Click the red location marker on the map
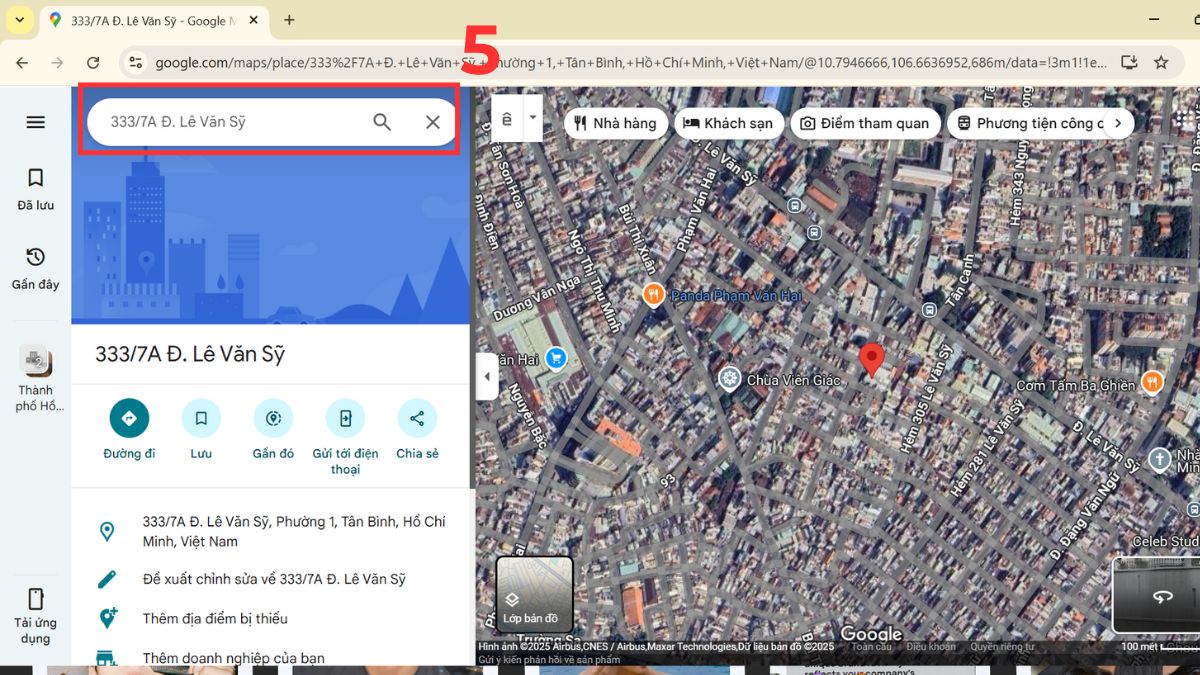 (x=872, y=360)
